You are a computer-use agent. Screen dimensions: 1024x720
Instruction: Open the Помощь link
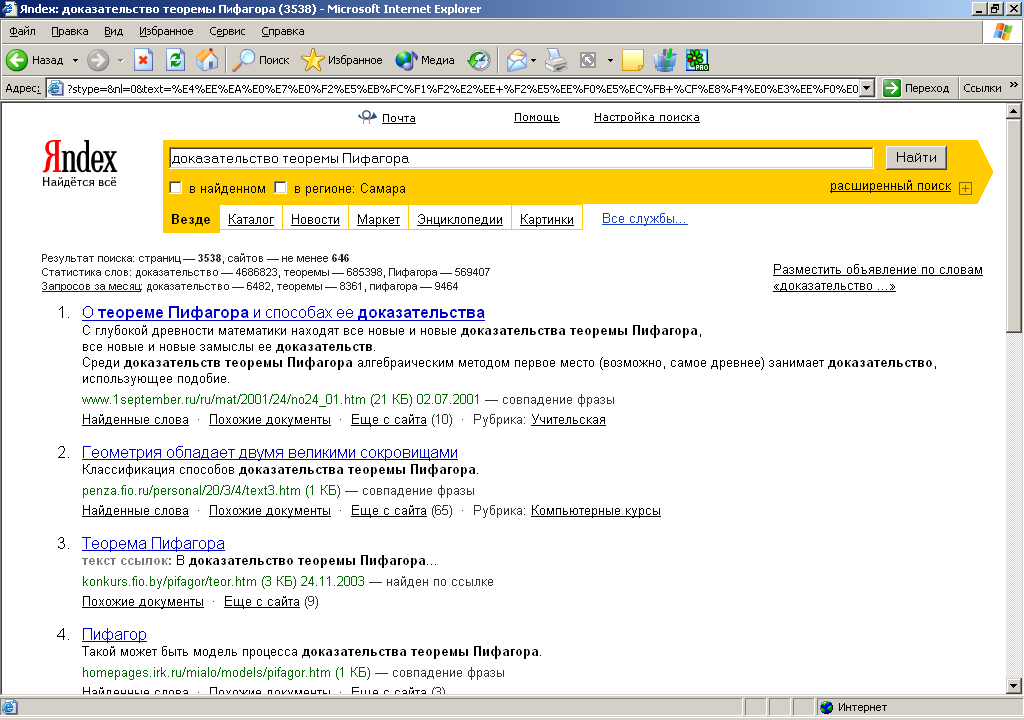point(537,118)
